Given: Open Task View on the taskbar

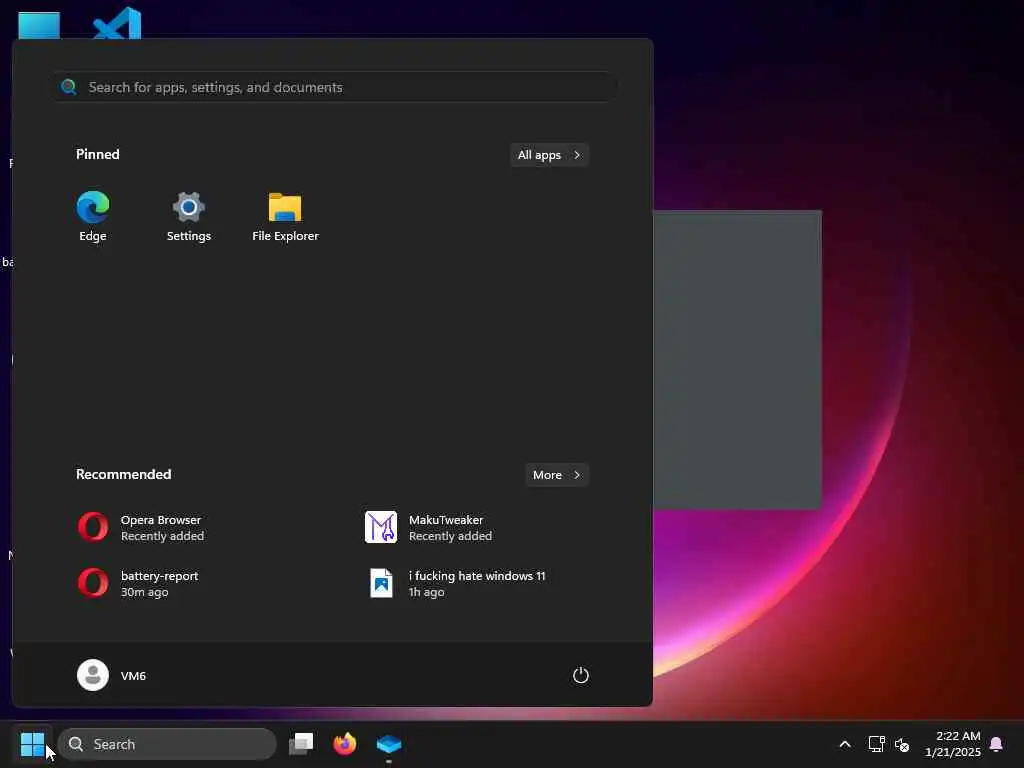Looking at the screenshot, I should (x=301, y=744).
